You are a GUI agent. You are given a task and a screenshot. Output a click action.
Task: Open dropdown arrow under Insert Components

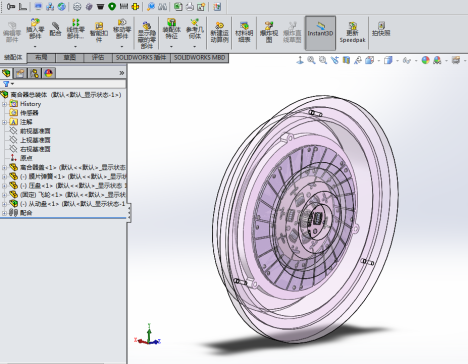pos(35,46)
